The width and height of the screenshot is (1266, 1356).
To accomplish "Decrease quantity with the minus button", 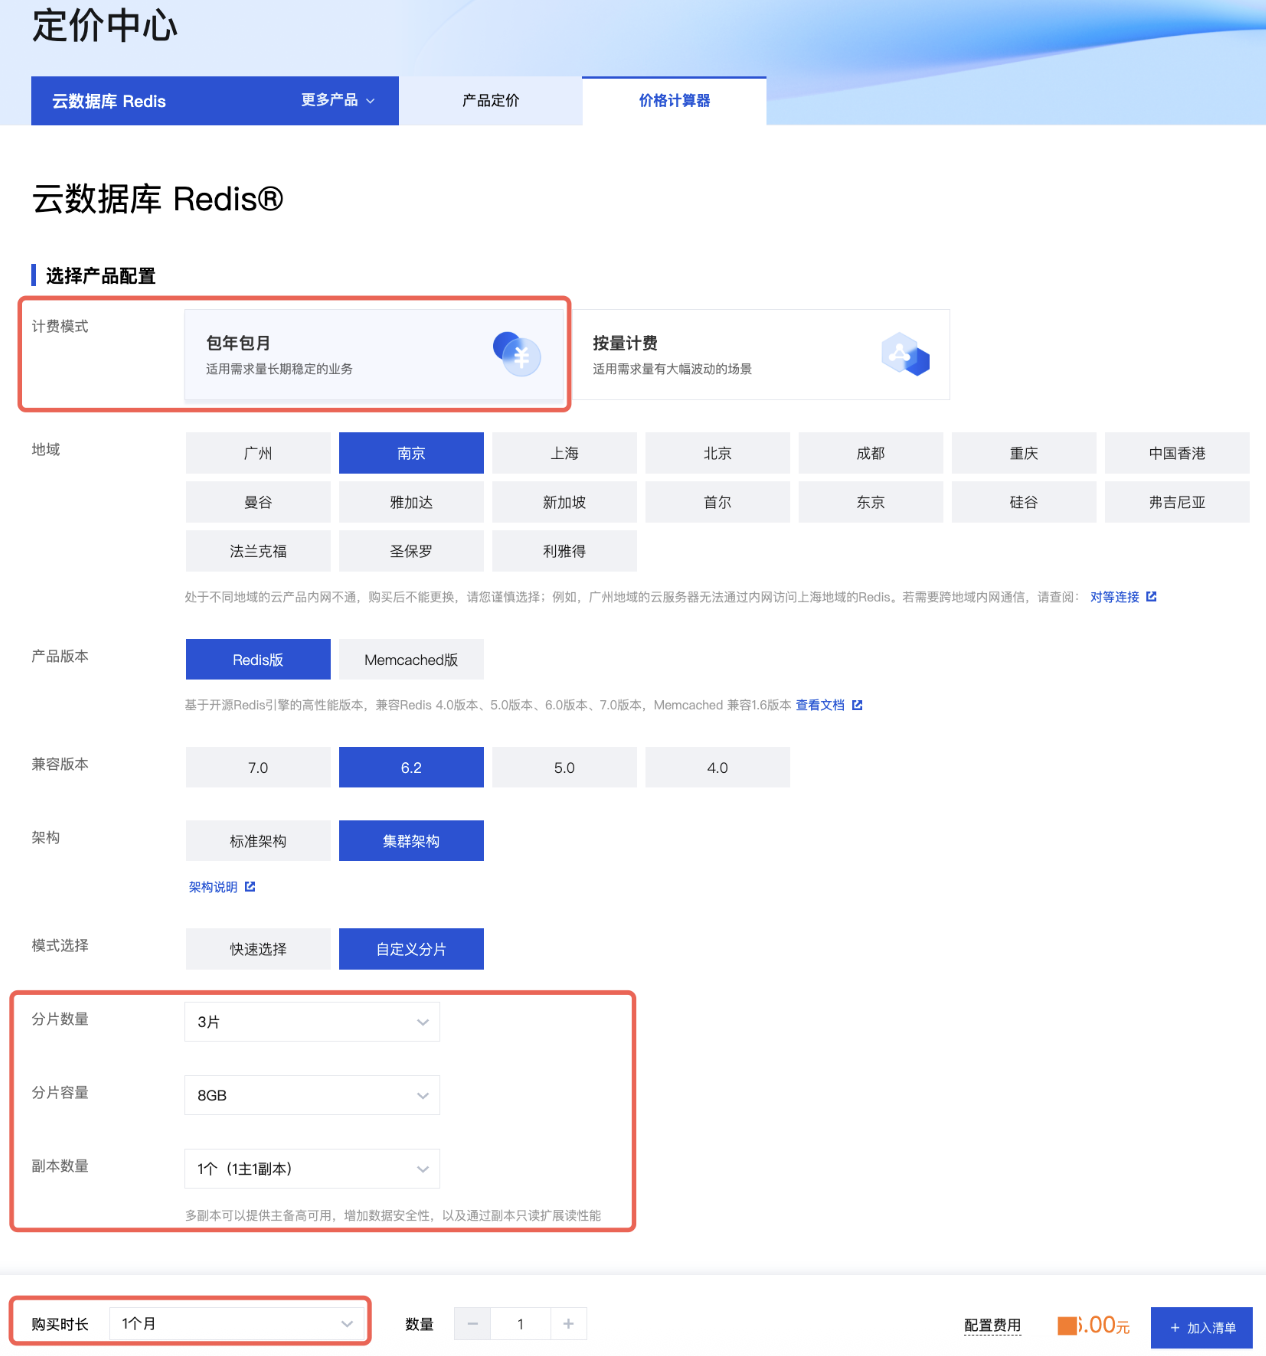I will pyautogui.click(x=472, y=1324).
